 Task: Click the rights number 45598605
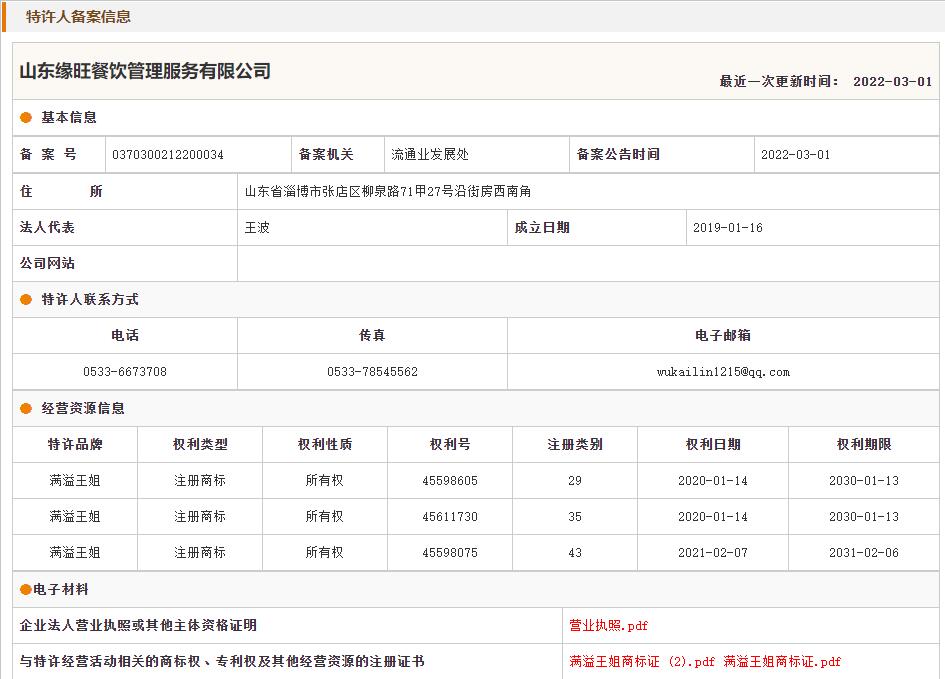(x=450, y=481)
